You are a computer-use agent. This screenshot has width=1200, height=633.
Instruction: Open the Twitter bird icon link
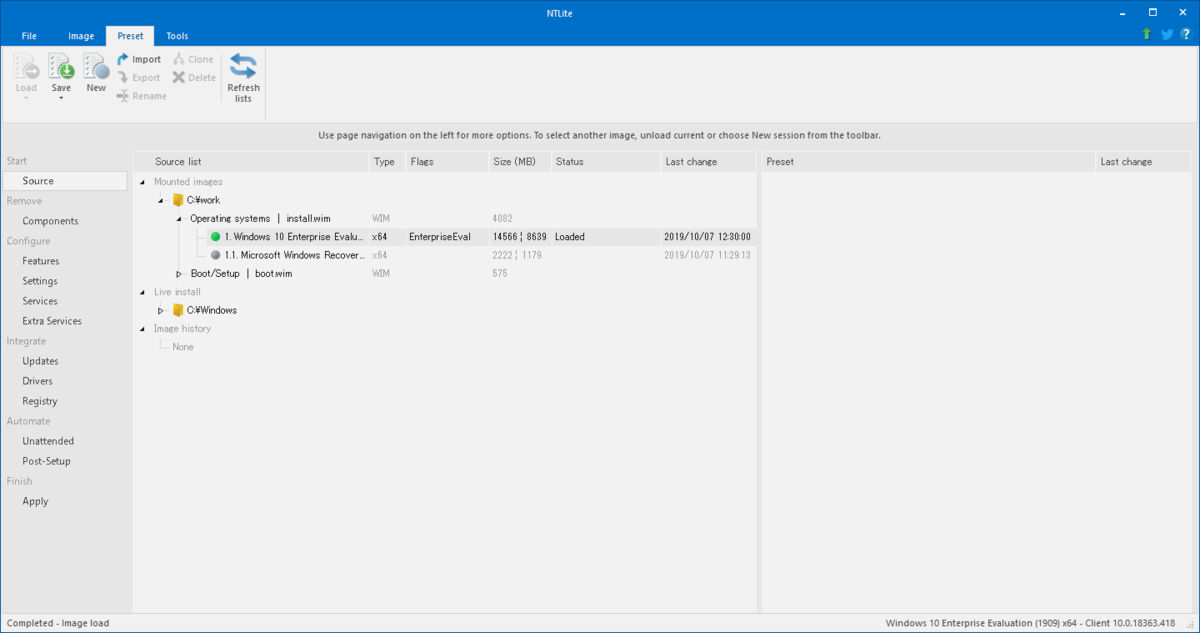pos(1166,34)
